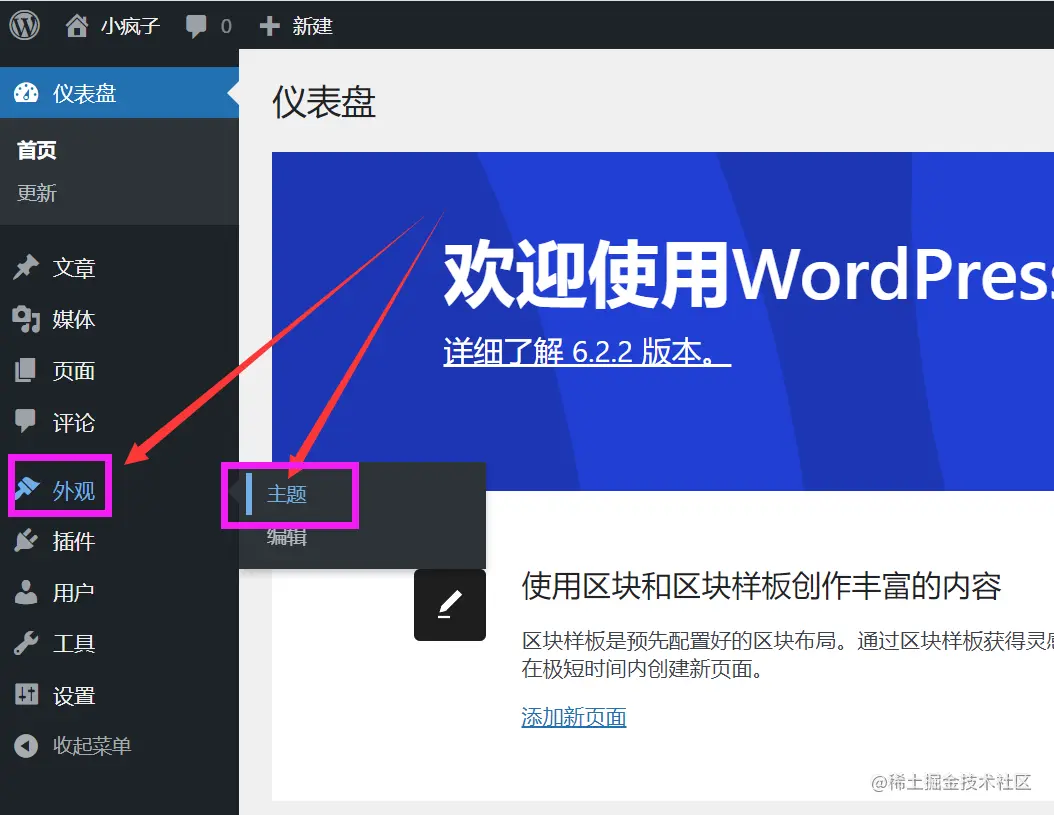Click the WordPress logo icon
Screen dimensions: 1054x815
24,26
